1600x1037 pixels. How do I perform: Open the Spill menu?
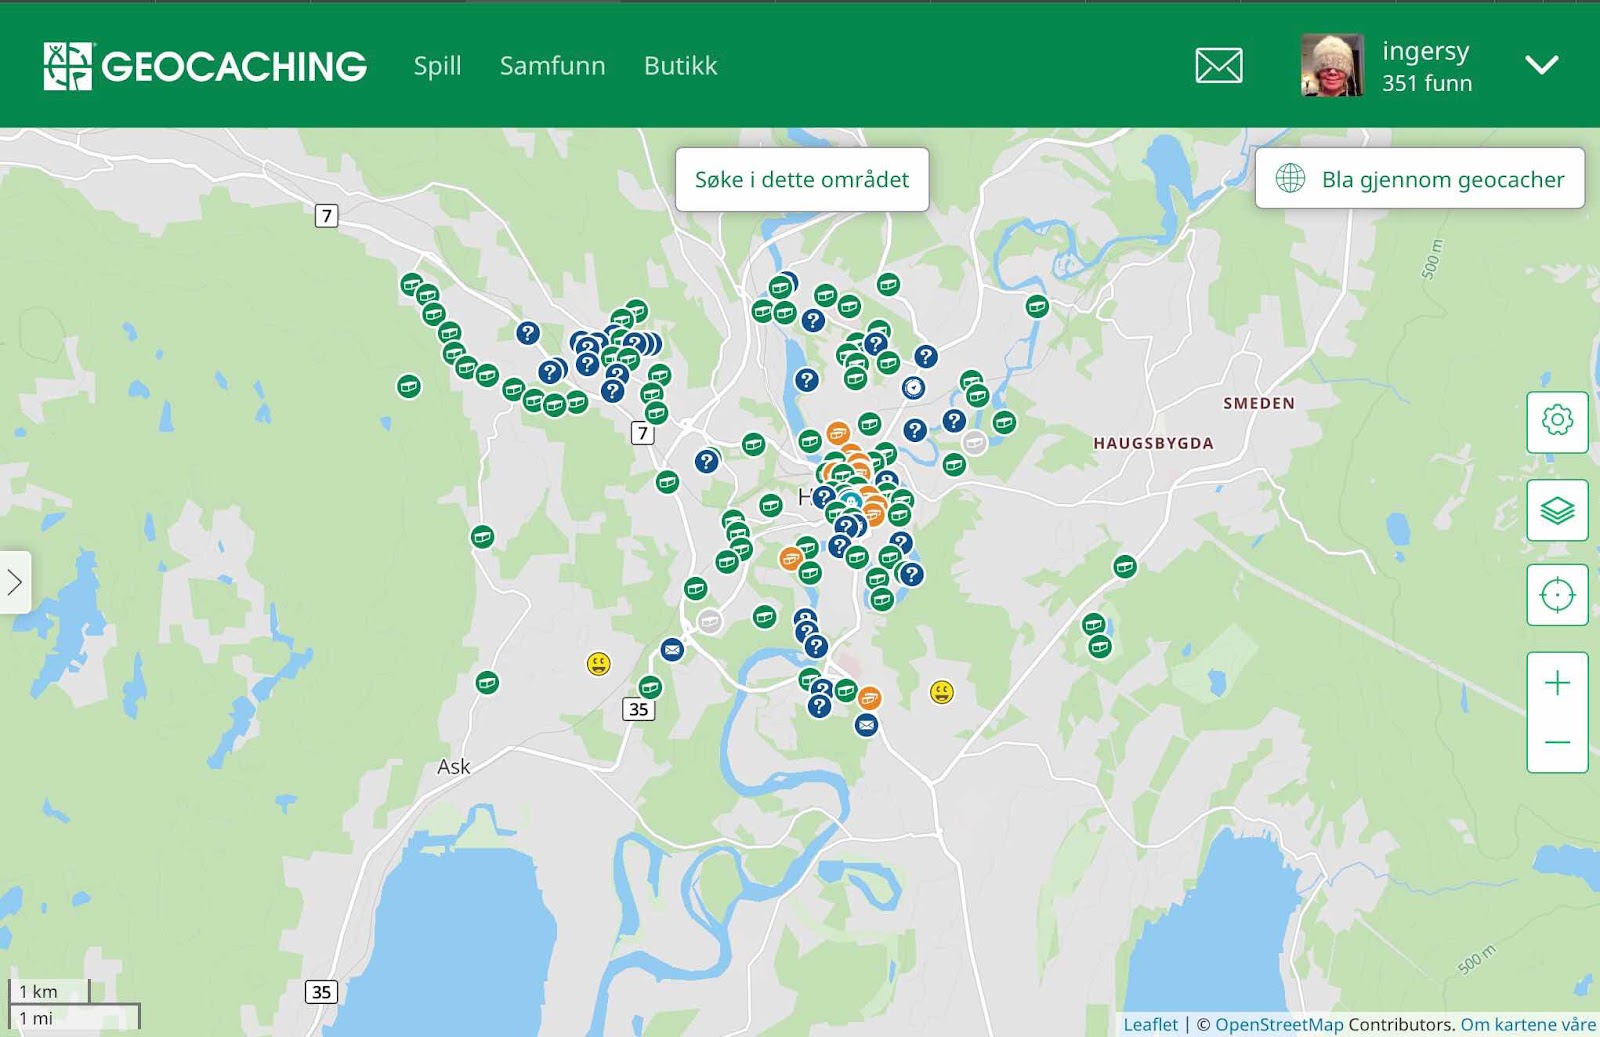[x=437, y=66]
